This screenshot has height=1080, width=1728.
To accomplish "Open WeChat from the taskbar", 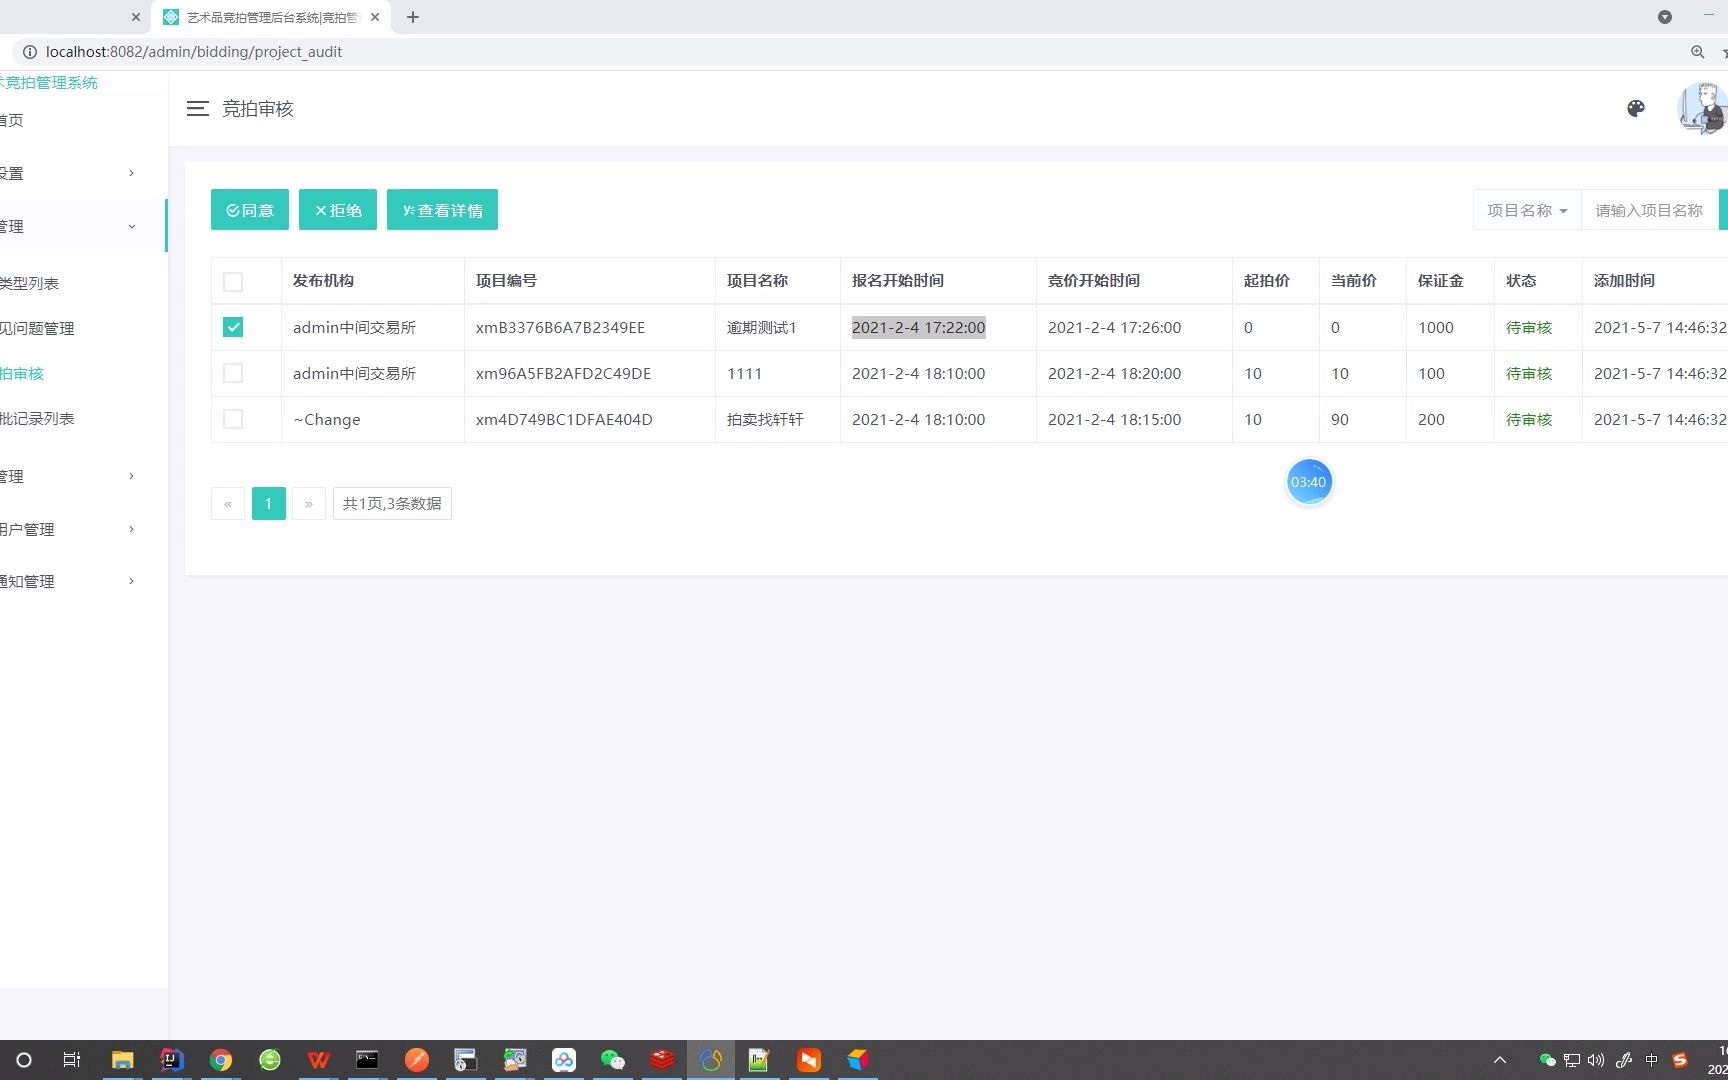I will click(613, 1060).
